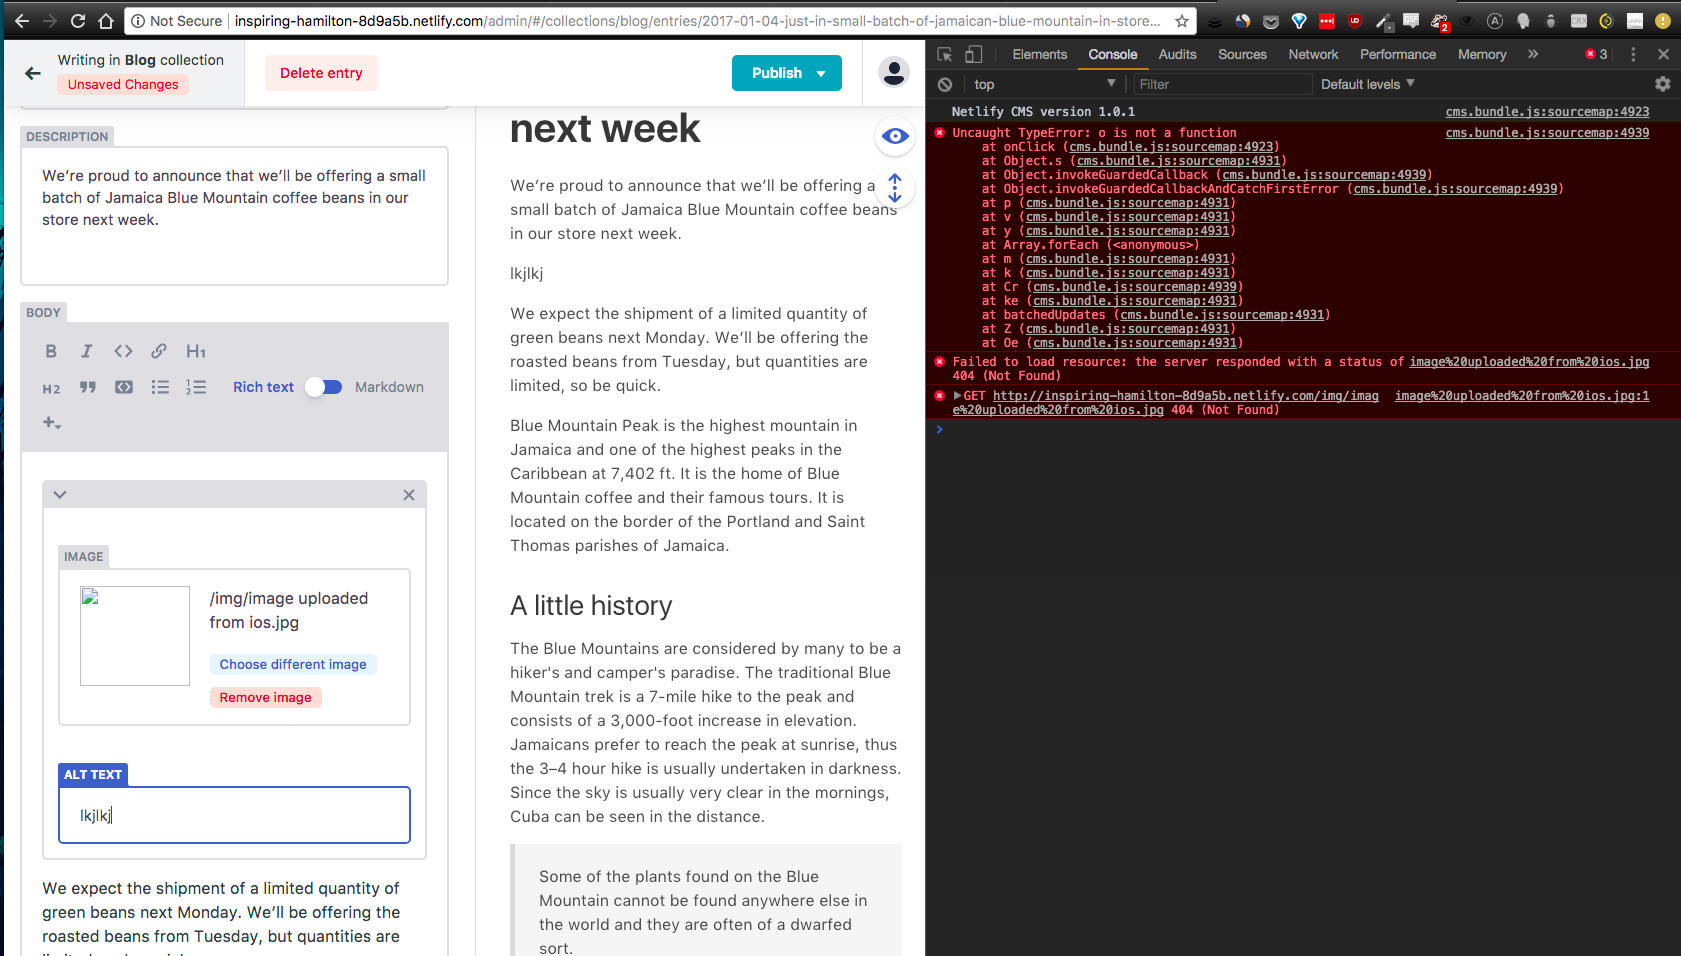1681x956 pixels.
Task: Click the Choose different image button
Action: [x=293, y=664]
